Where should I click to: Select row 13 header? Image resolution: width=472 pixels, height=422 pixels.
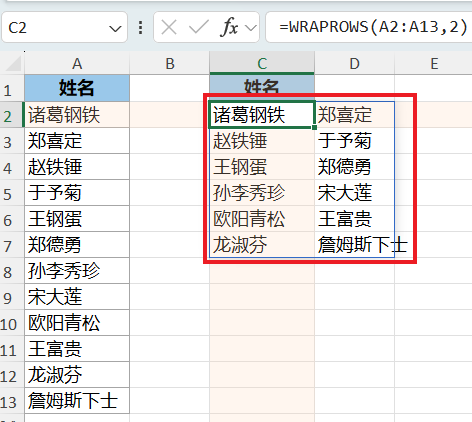12,401
